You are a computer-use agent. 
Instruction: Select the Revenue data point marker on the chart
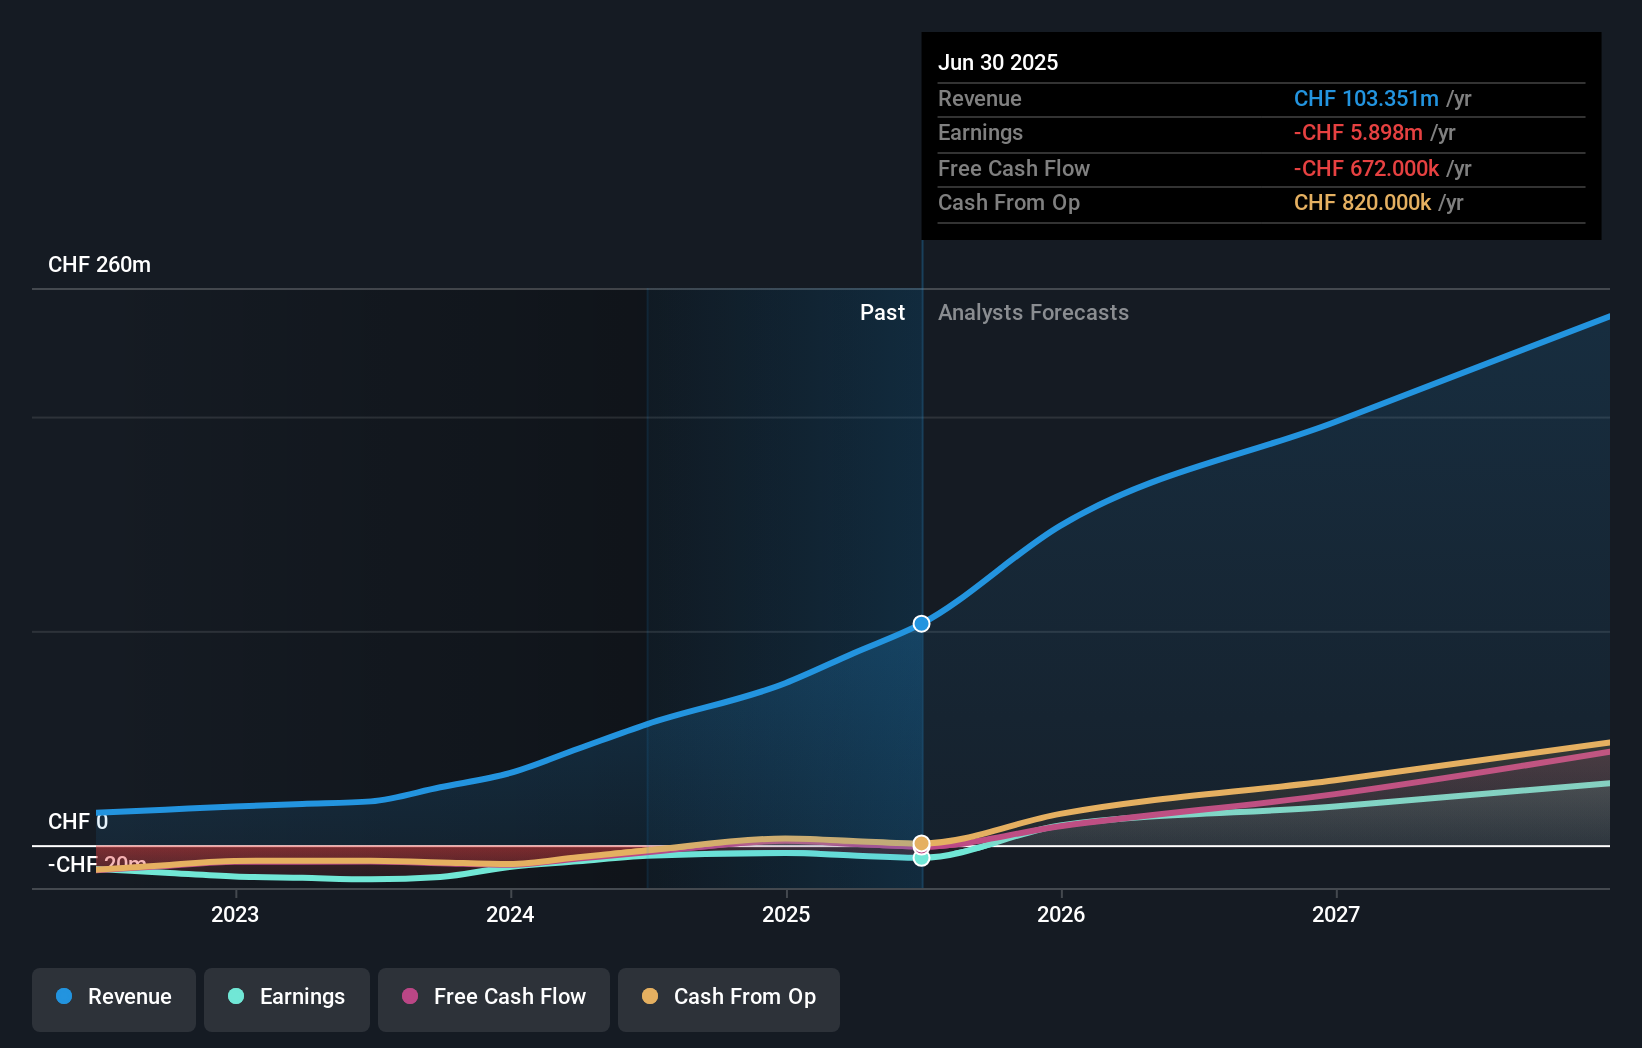pos(920,623)
